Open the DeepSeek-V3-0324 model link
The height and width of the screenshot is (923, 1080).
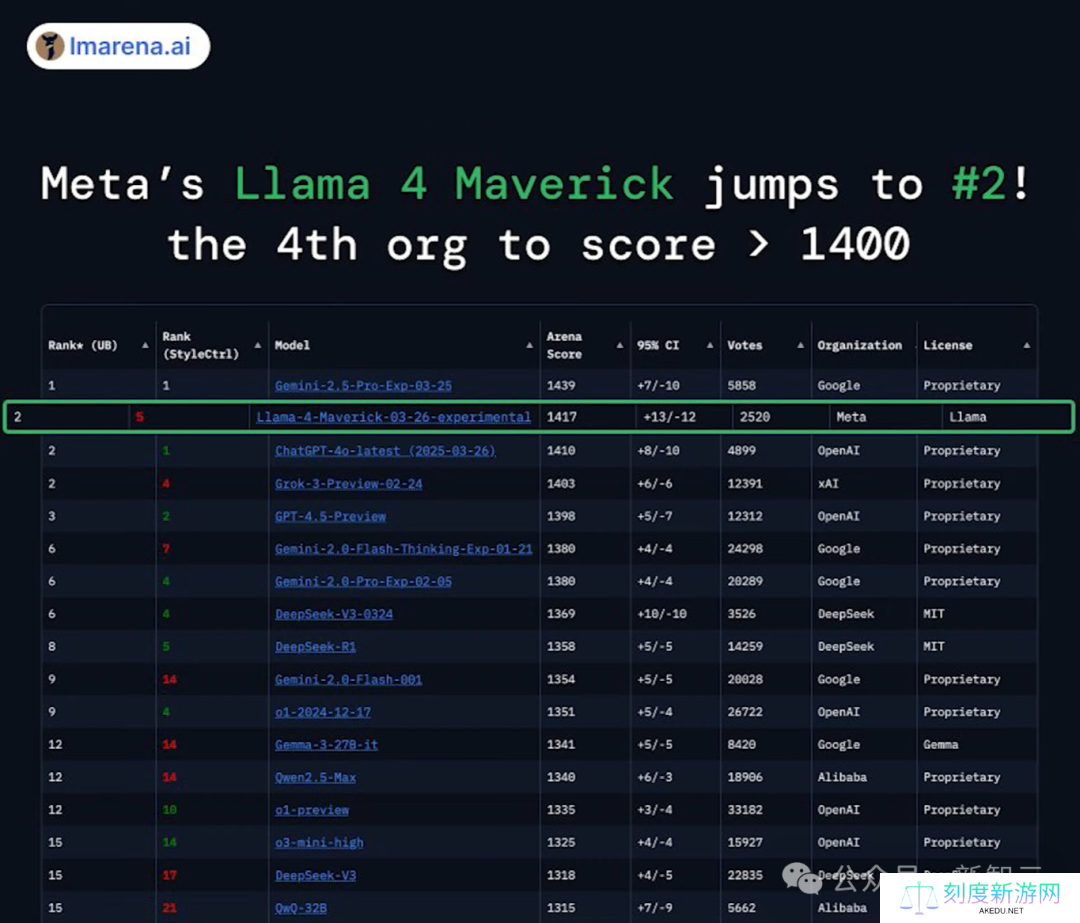pos(333,614)
